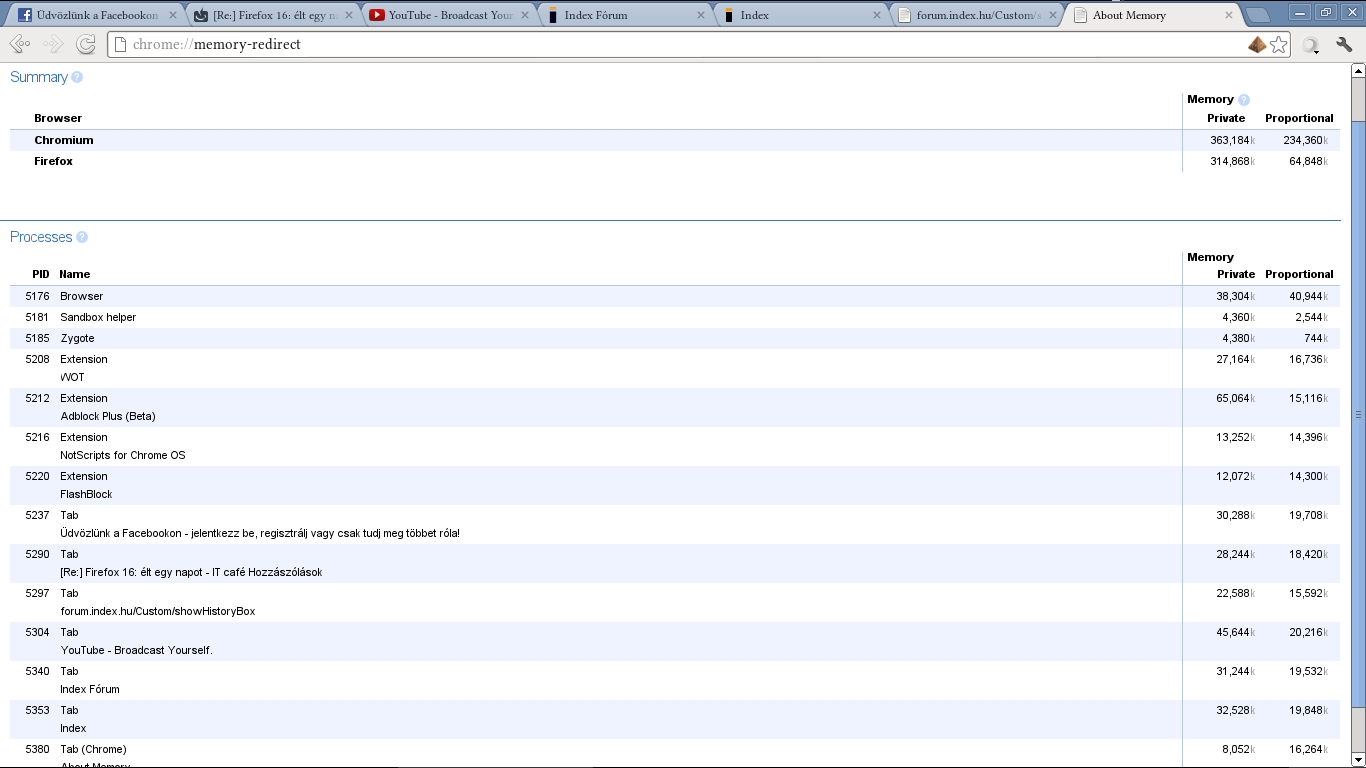Switch to the Index tab
1366x768 pixels.
point(800,15)
